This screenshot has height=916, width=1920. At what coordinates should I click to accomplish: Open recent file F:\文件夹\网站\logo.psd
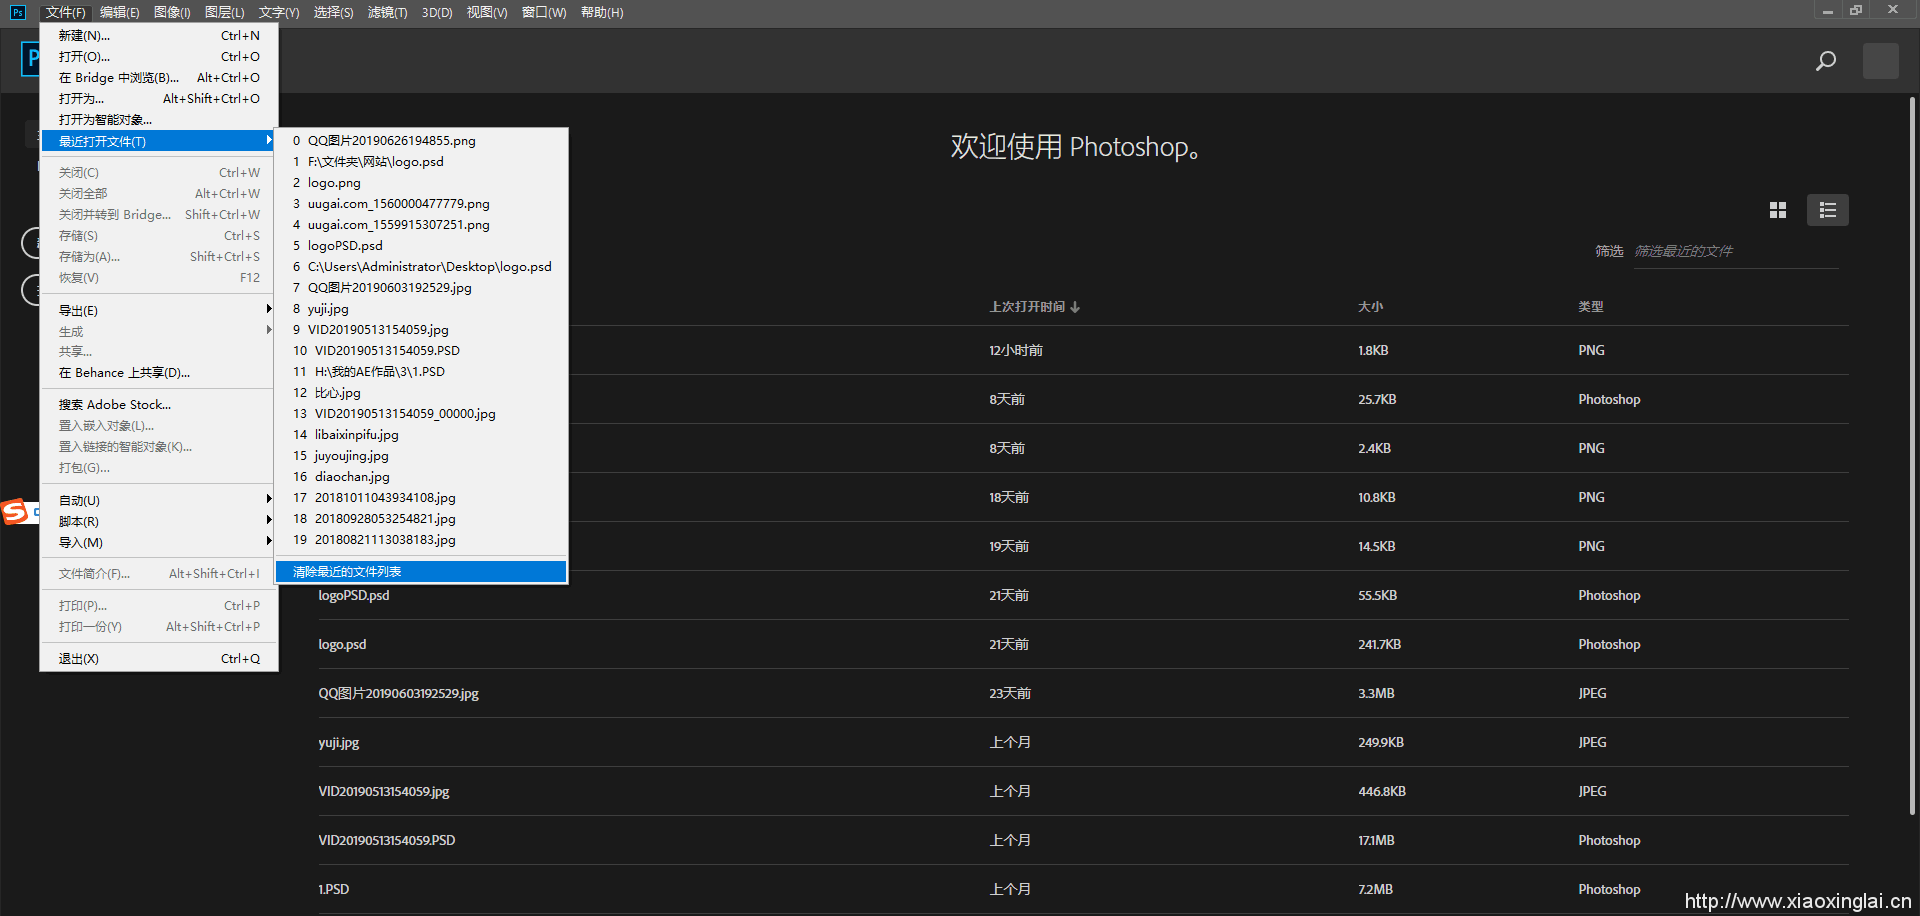(421, 162)
